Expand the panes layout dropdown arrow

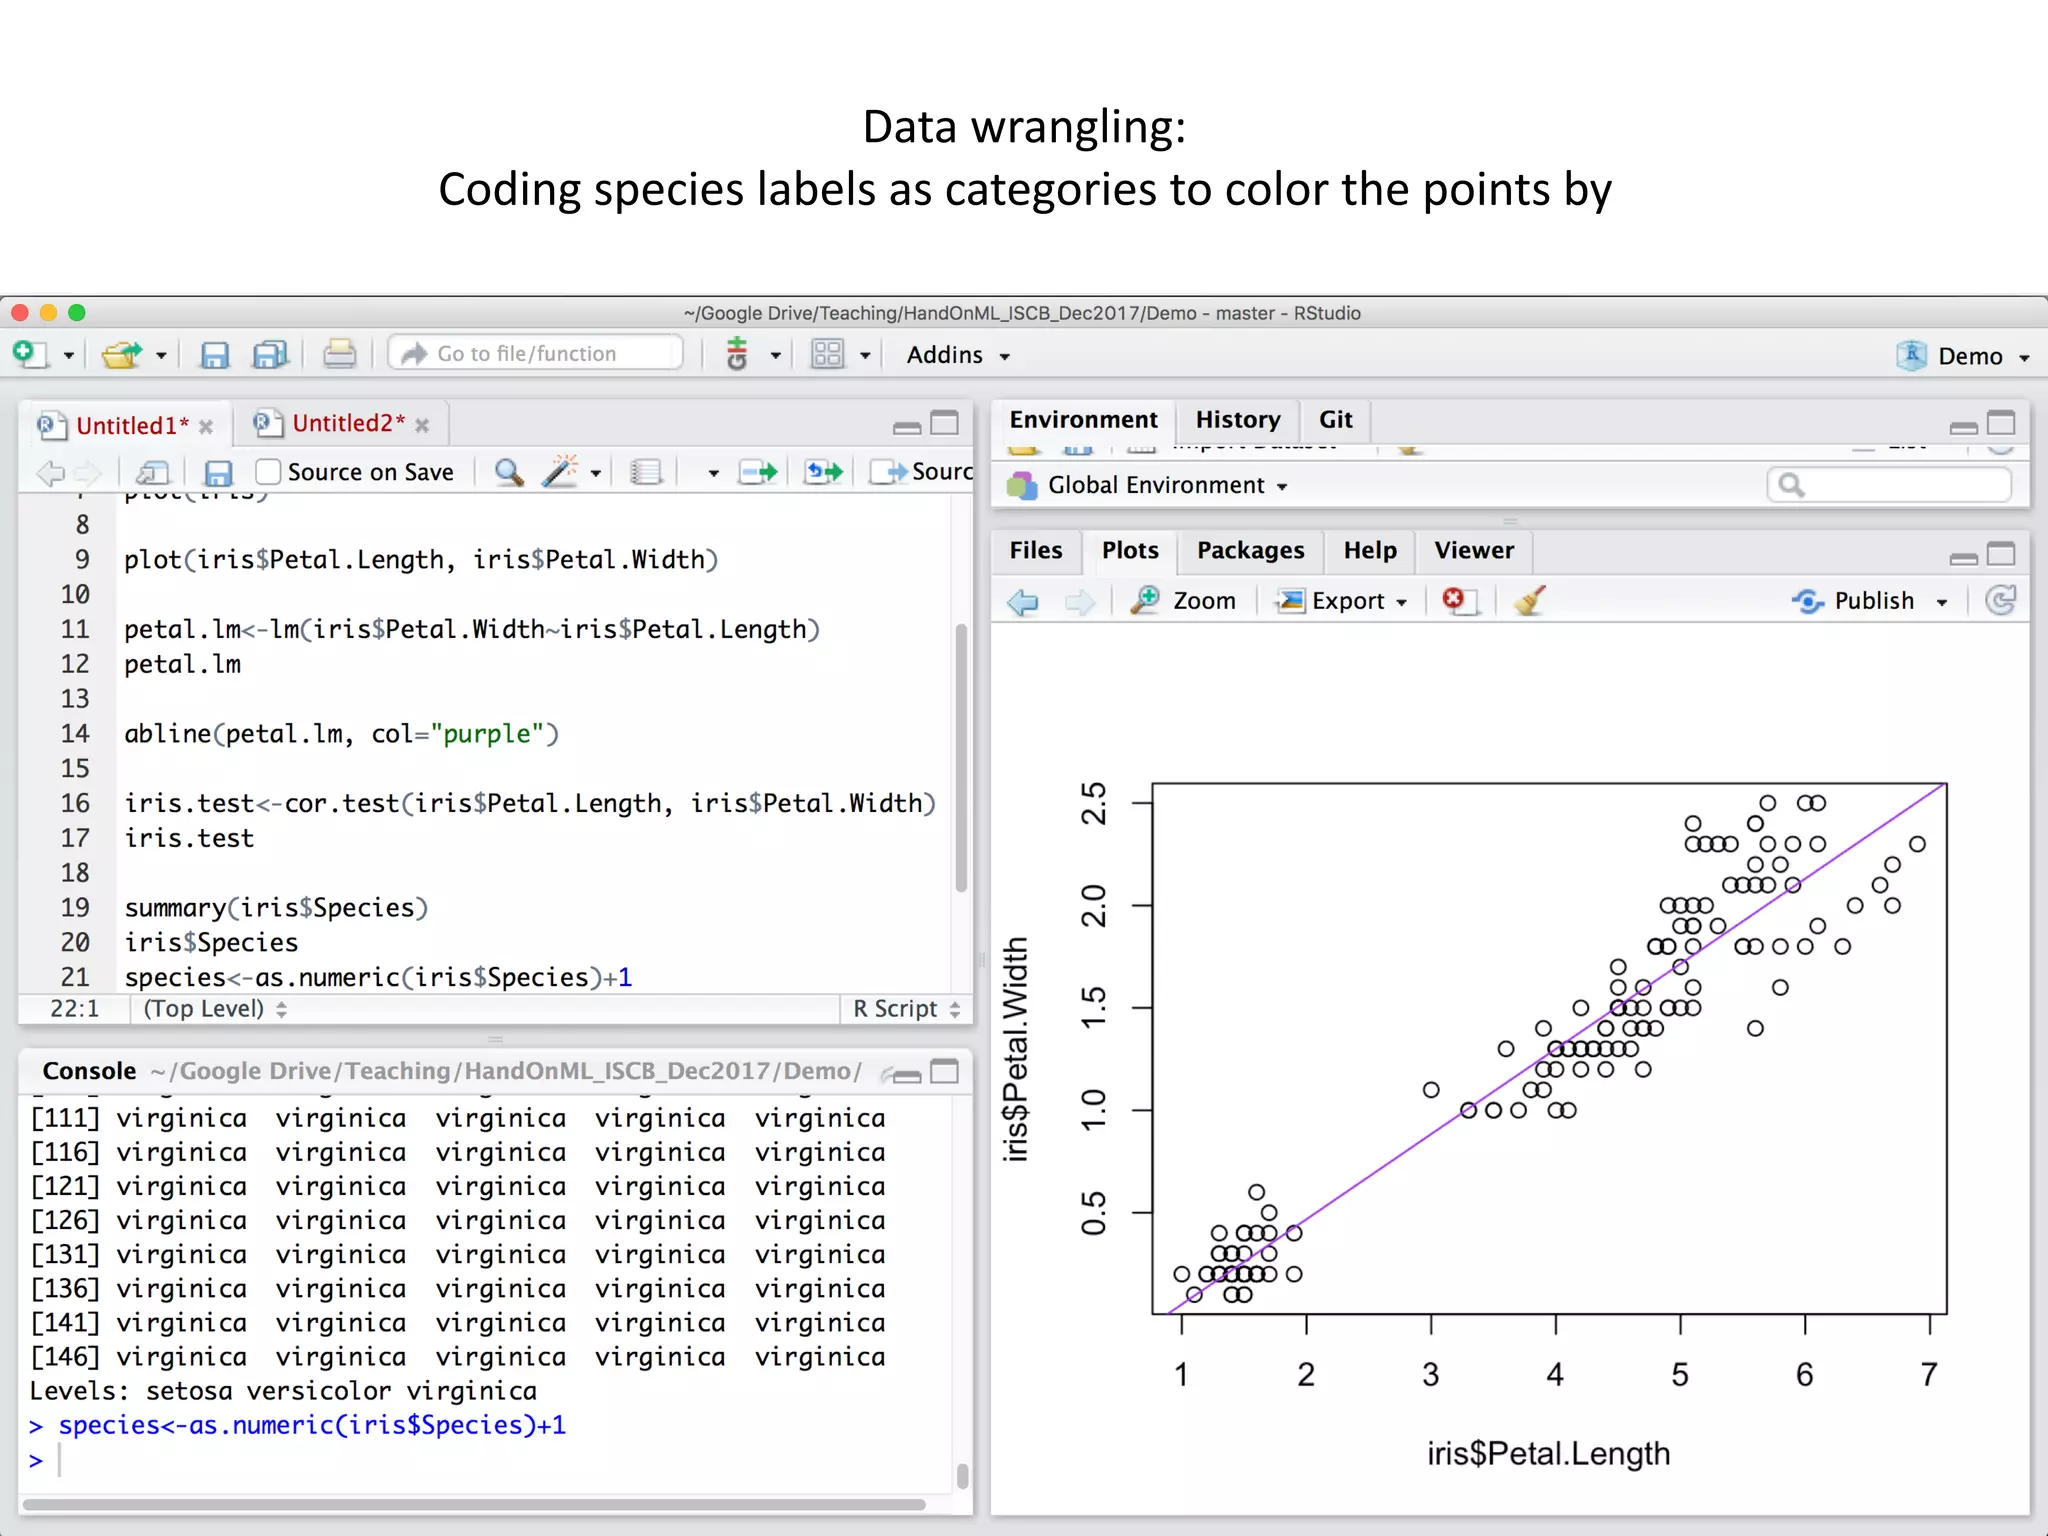click(x=865, y=356)
